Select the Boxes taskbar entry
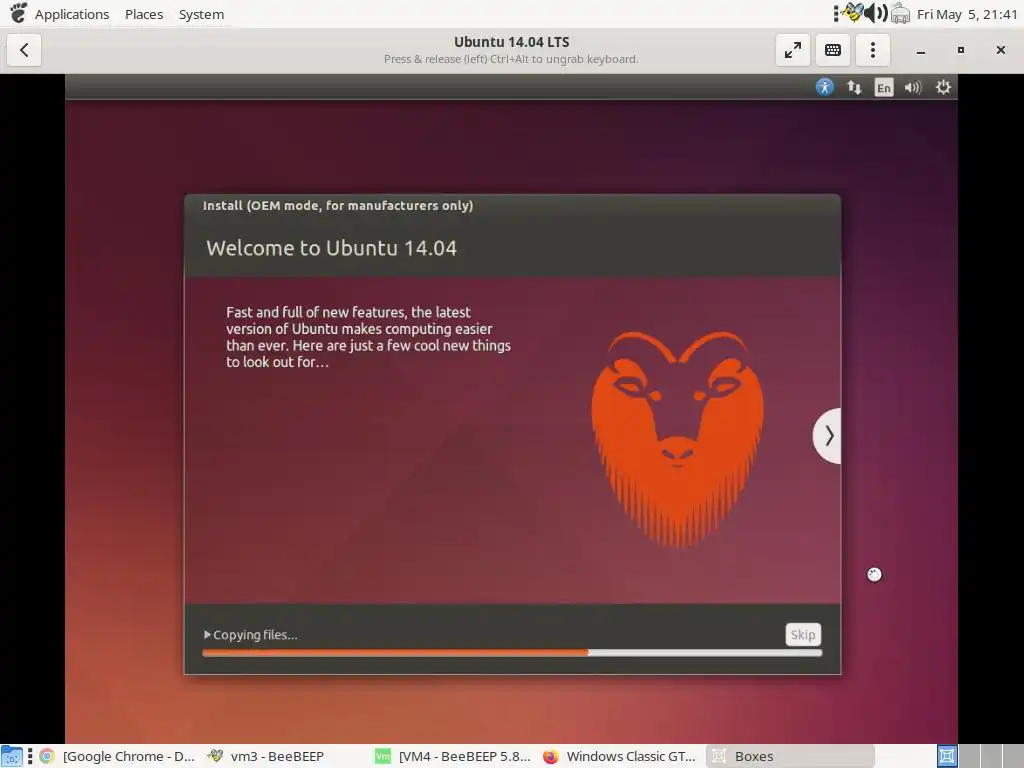The height and width of the screenshot is (768, 1024). click(x=790, y=756)
